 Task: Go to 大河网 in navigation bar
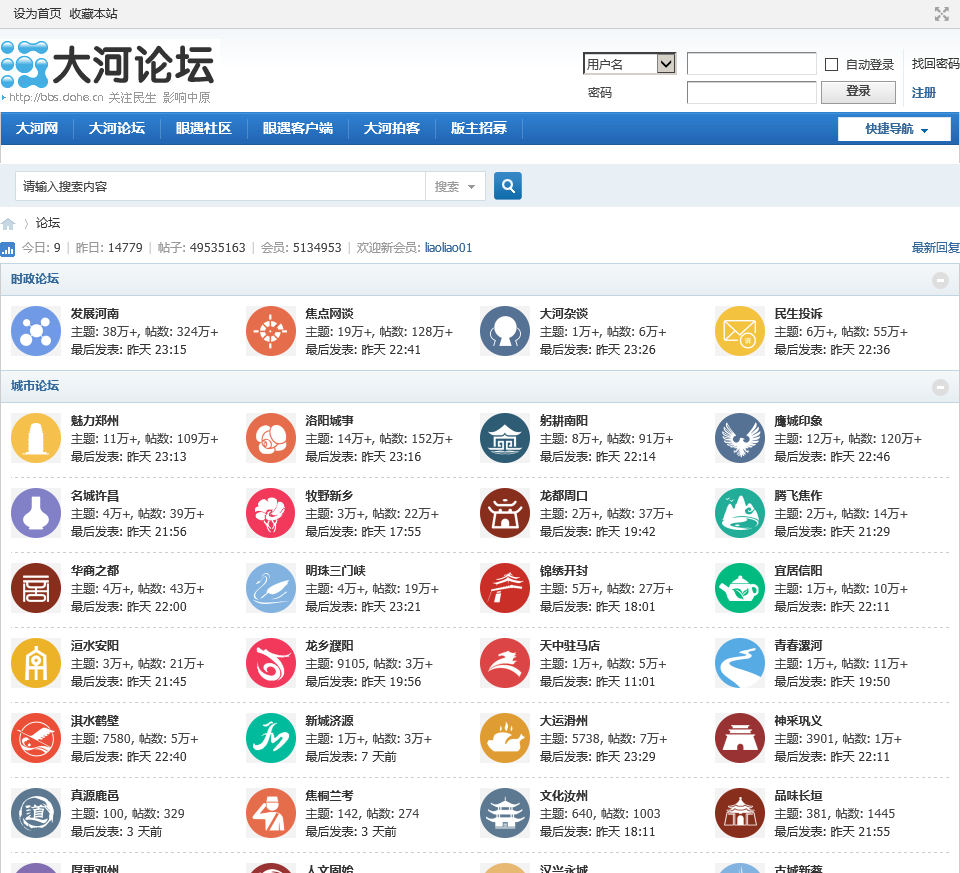tap(37, 128)
